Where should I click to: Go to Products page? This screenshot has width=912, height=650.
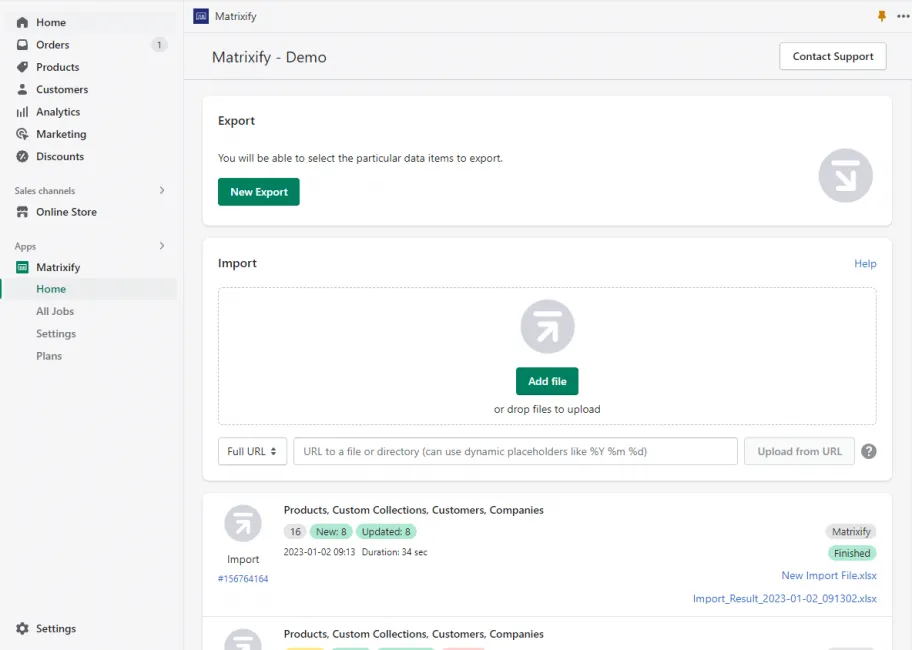(x=58, y=67)
